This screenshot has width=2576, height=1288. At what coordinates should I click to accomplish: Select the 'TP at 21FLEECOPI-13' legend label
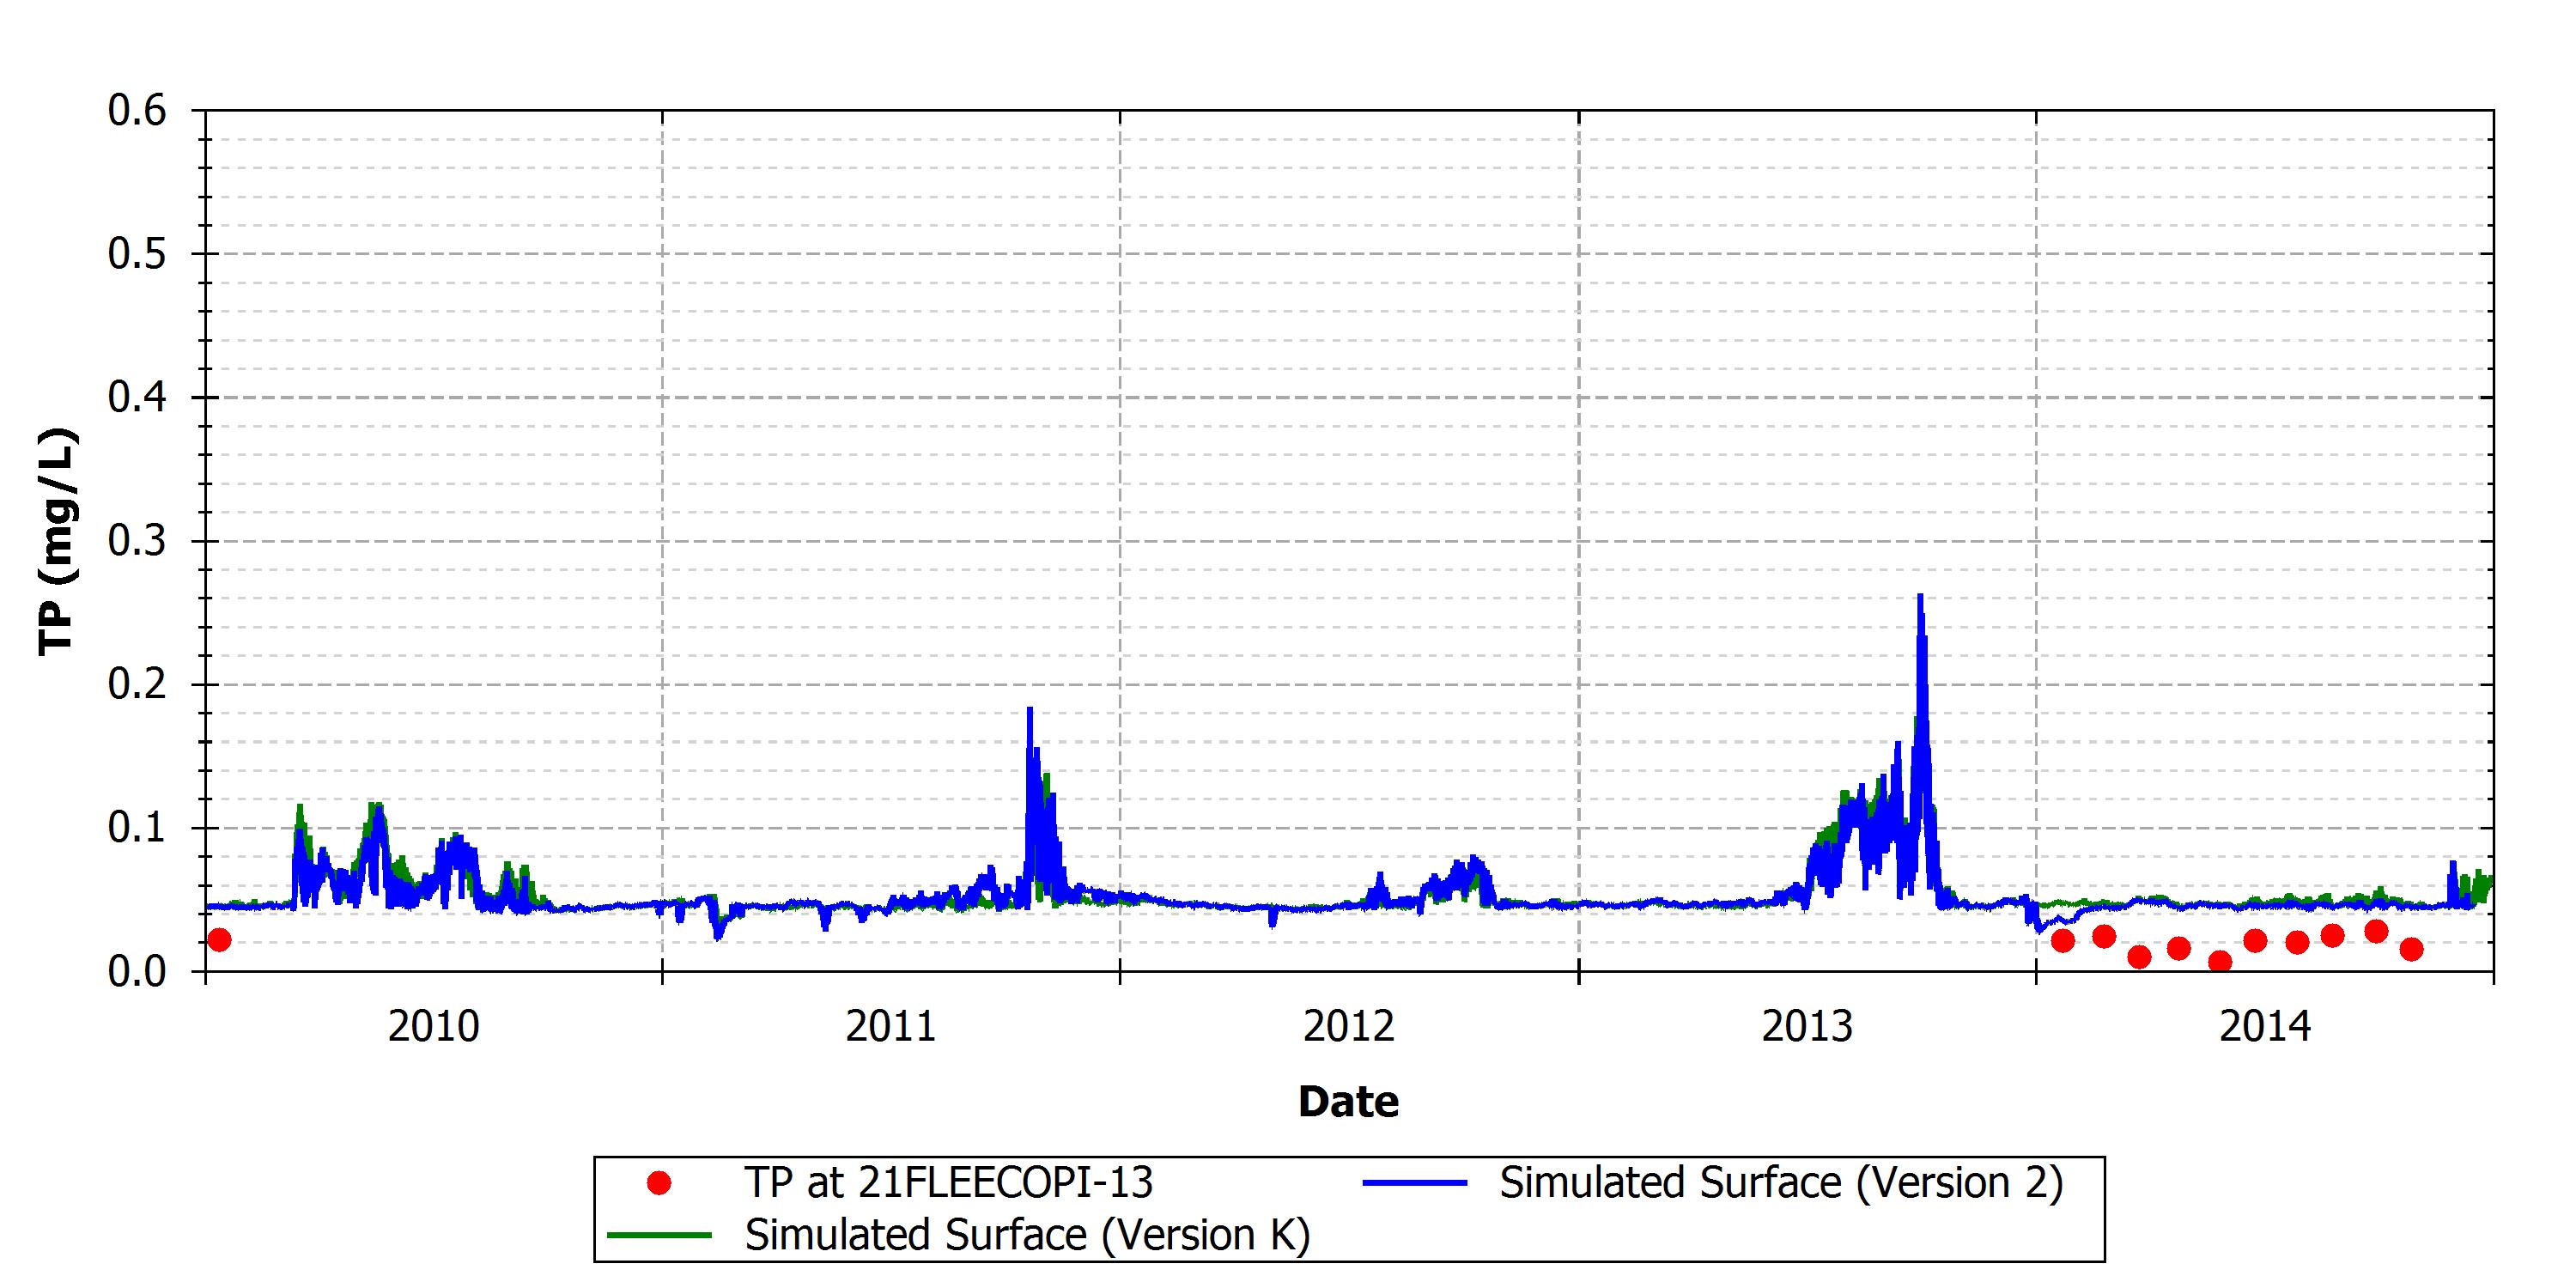tap(948, 1183)
